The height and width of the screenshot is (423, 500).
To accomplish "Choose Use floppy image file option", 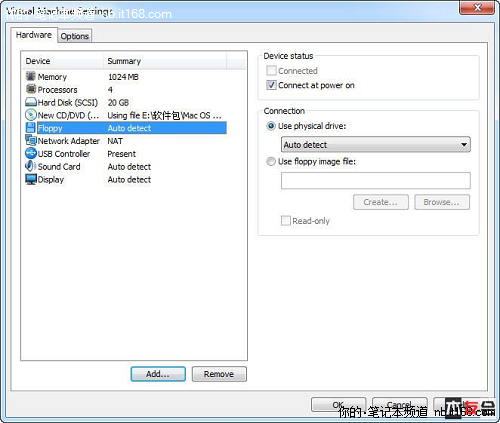I will click(271, 162).
